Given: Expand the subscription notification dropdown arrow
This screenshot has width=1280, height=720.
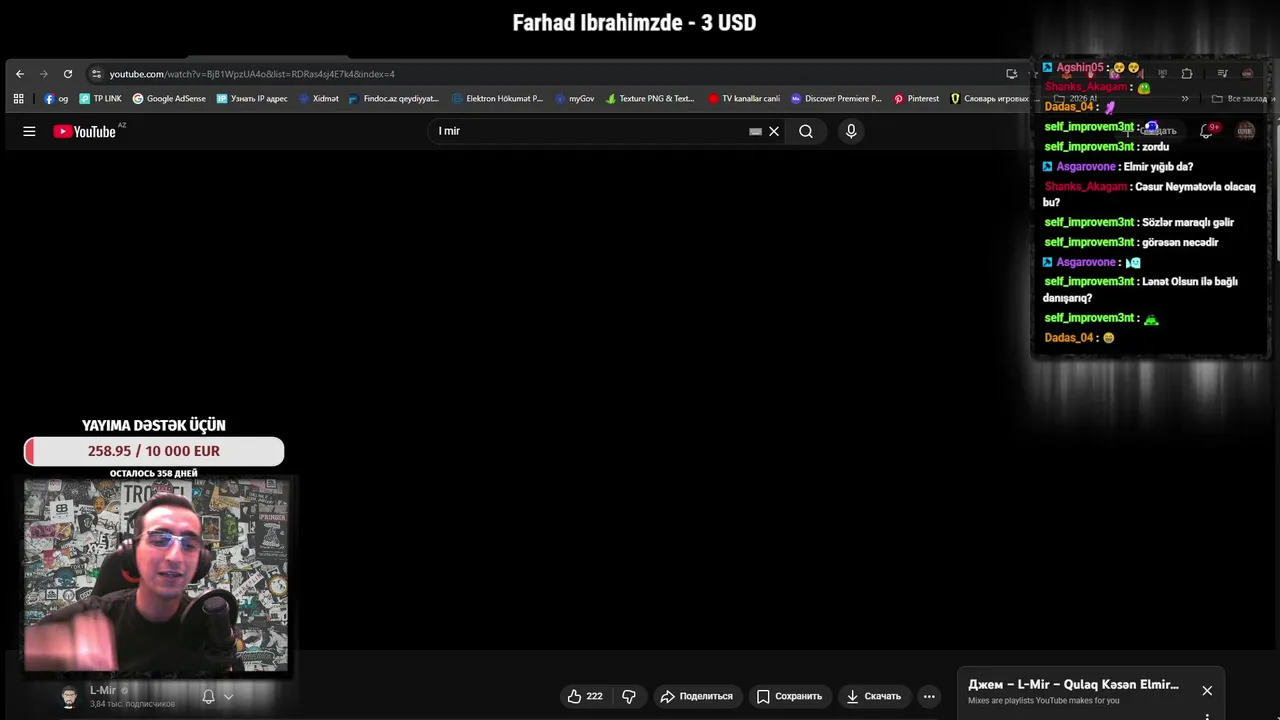Looking at the screenshot, I should pos(228,697).
